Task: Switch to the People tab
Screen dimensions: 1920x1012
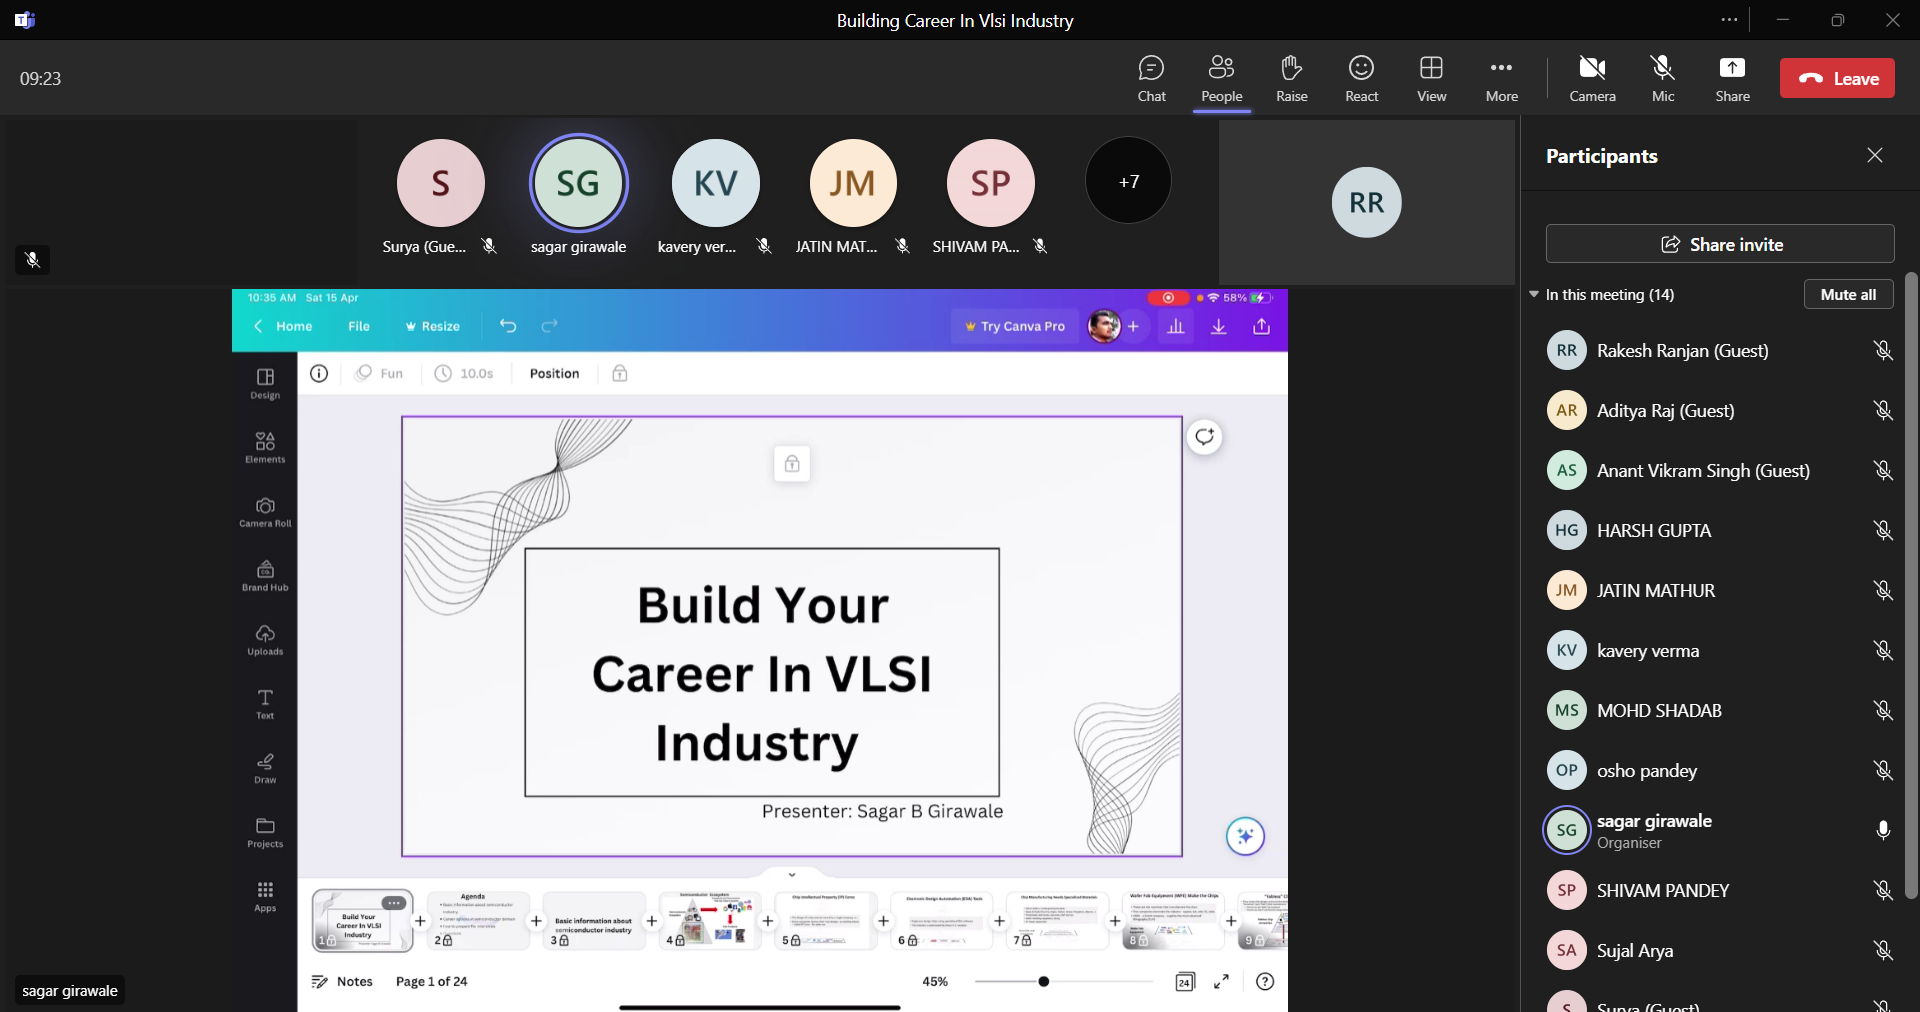Action: coord(1221,79)
